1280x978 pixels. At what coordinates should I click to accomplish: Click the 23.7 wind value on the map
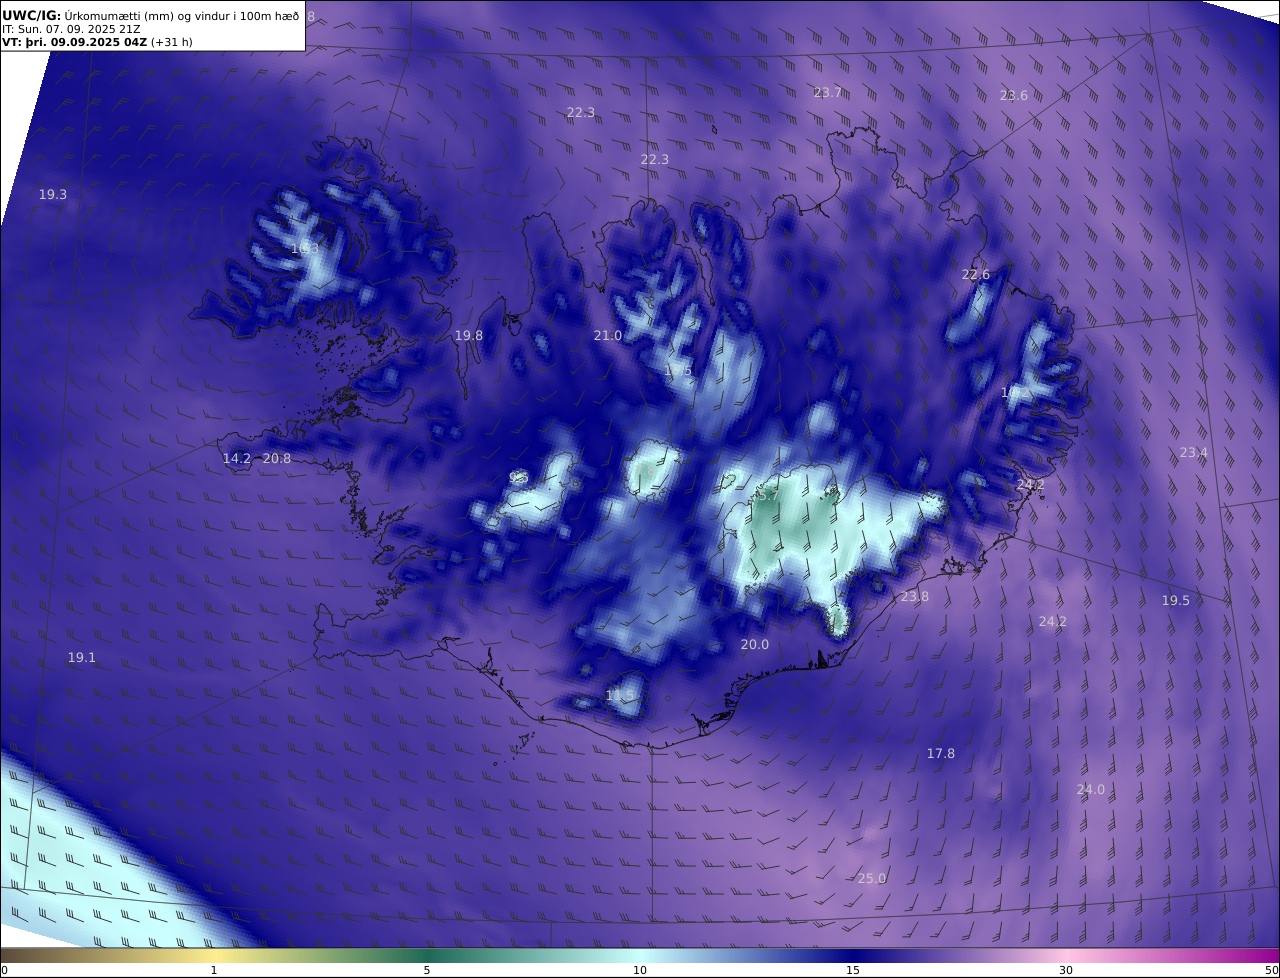[827, 93]
